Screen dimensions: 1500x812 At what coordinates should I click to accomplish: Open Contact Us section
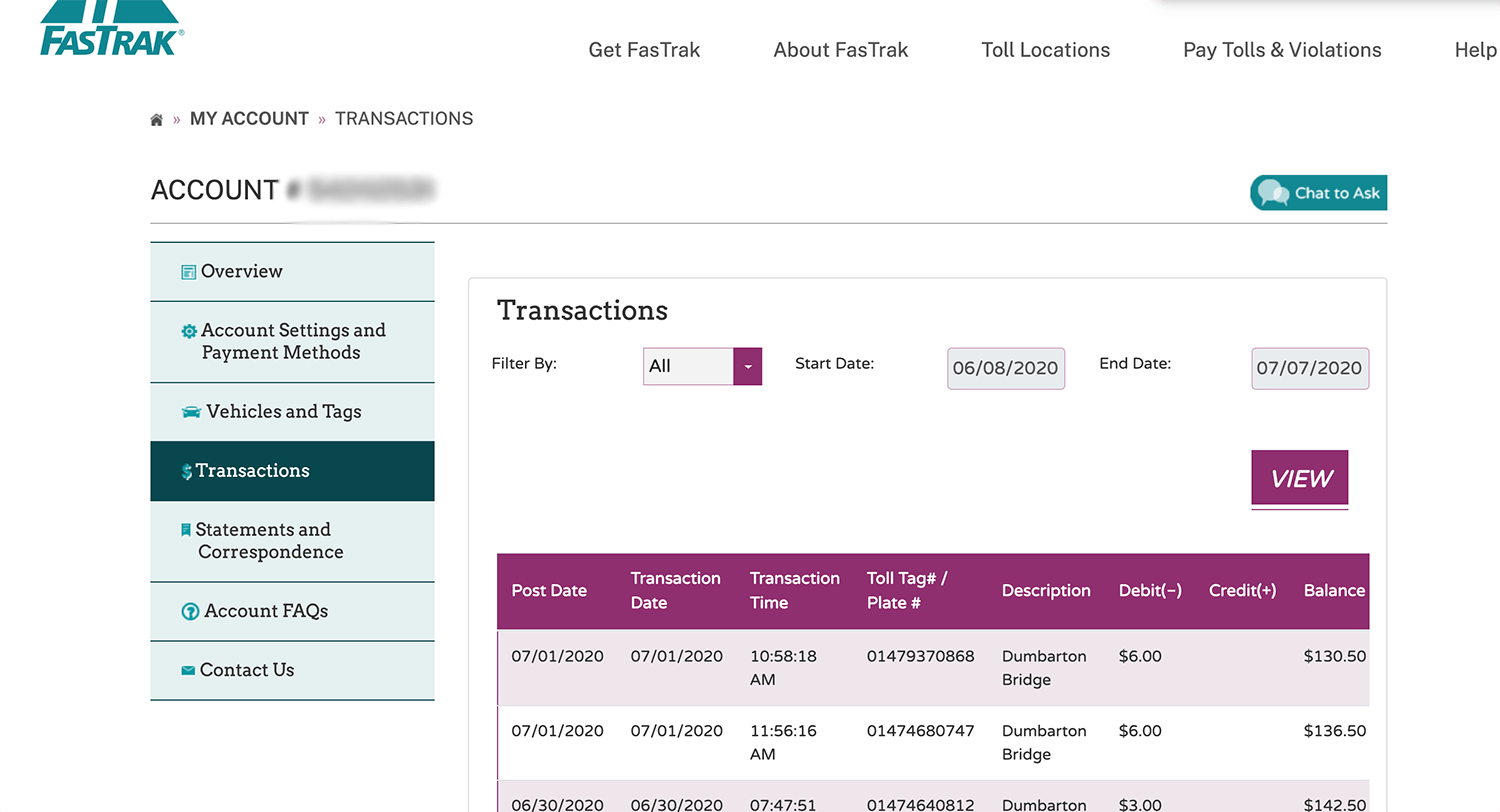click(292, 670)
